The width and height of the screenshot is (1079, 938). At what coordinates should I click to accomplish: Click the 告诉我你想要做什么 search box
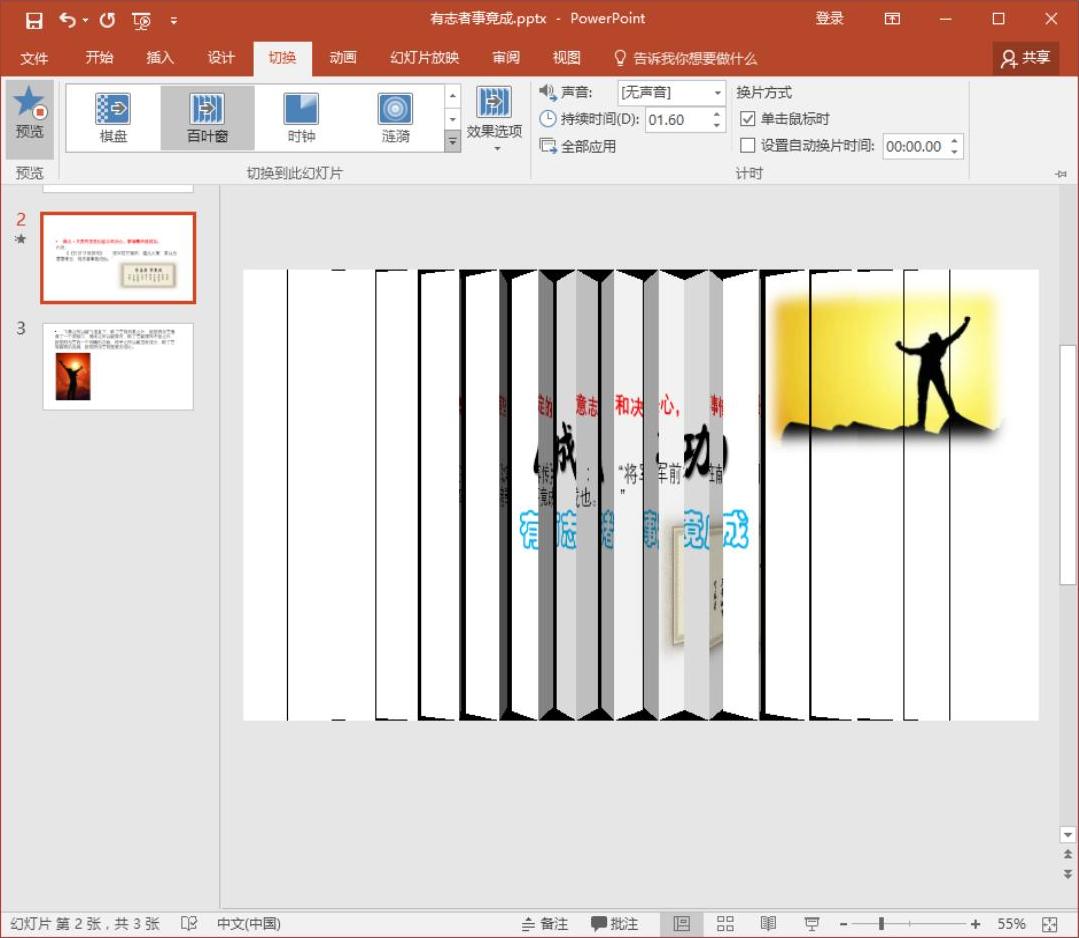pos(685,58)
